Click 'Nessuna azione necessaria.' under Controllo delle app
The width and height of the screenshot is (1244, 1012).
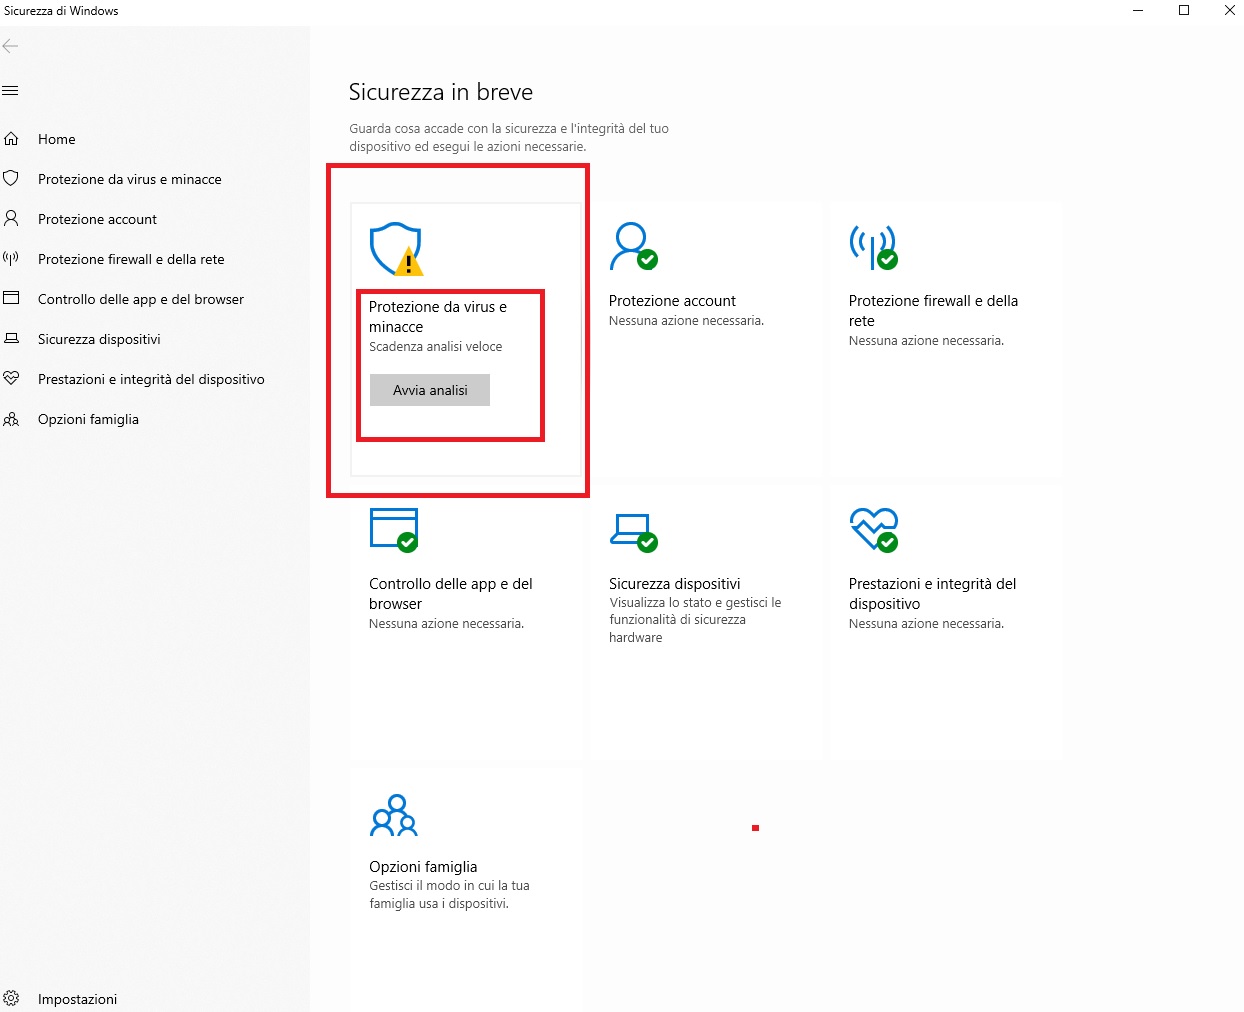(446, 624)
